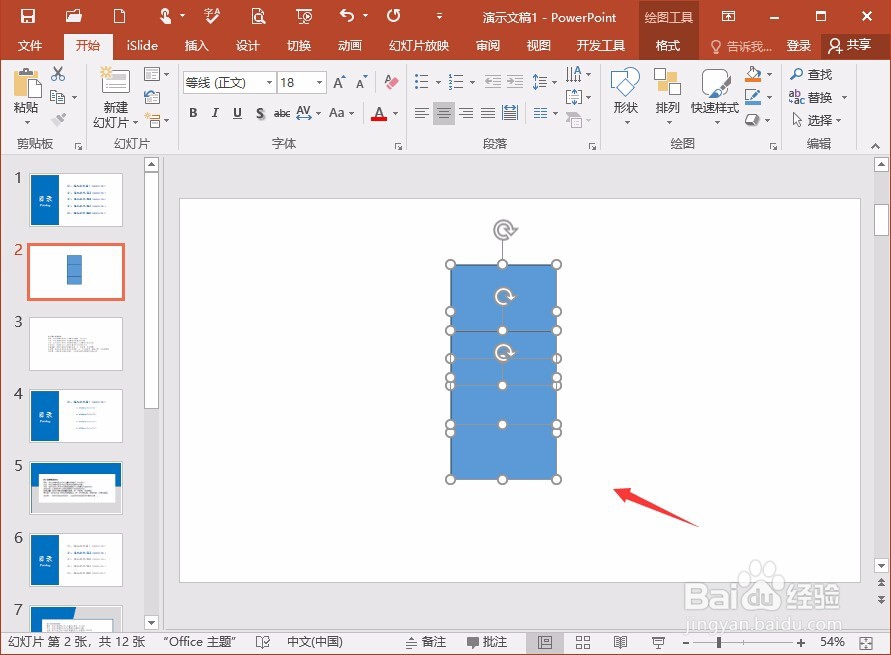Activate the Format Painter brush

[x=58, y=119]
